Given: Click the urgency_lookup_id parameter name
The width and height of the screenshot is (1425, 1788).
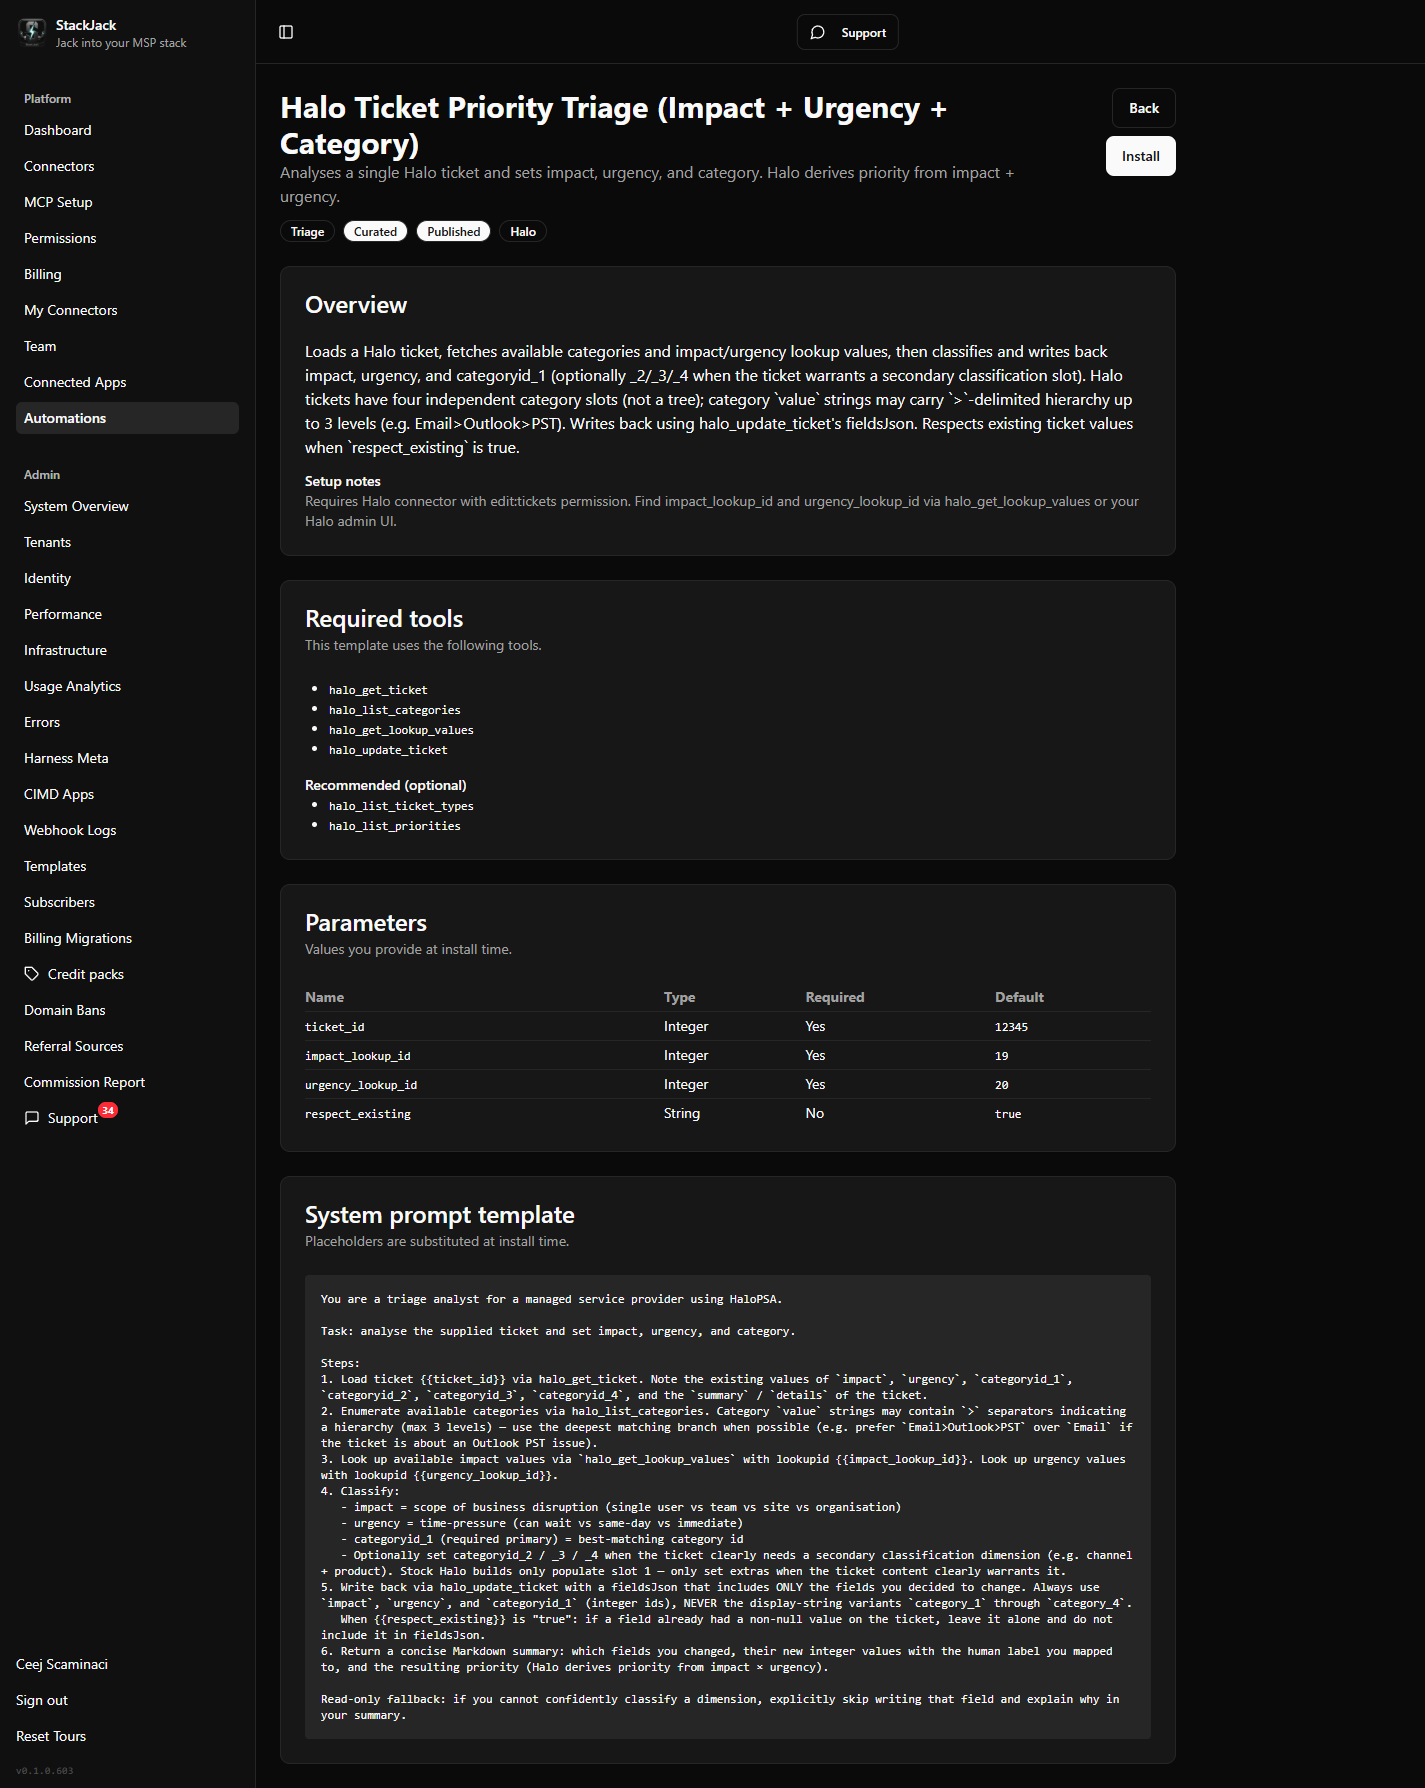Looking at the screenshot, I should 361,1085.
